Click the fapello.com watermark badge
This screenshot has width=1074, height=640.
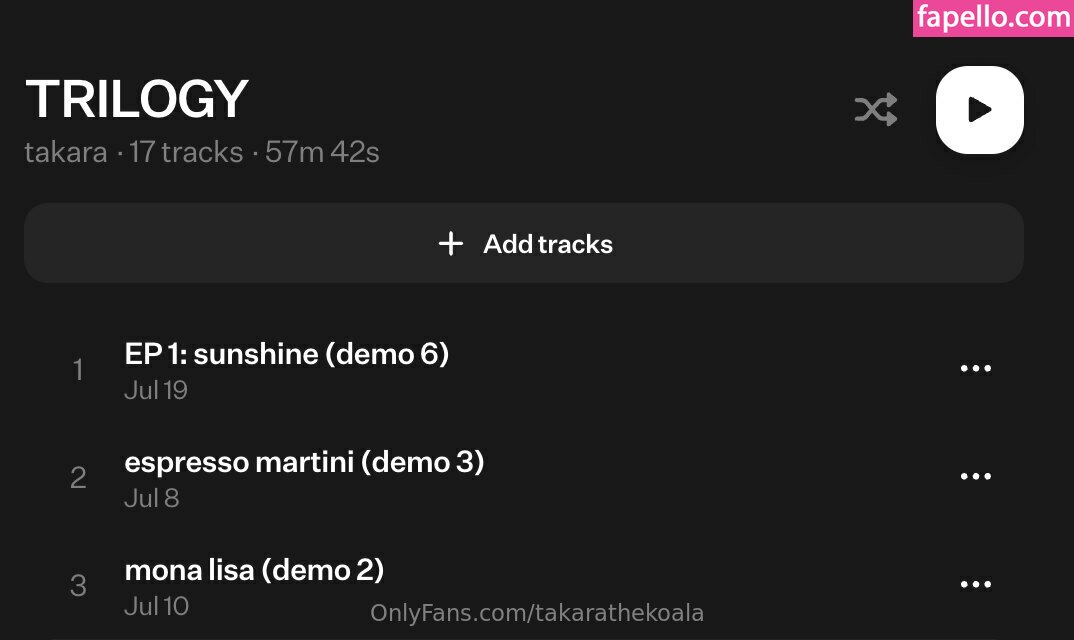click(x=993, y=19)
